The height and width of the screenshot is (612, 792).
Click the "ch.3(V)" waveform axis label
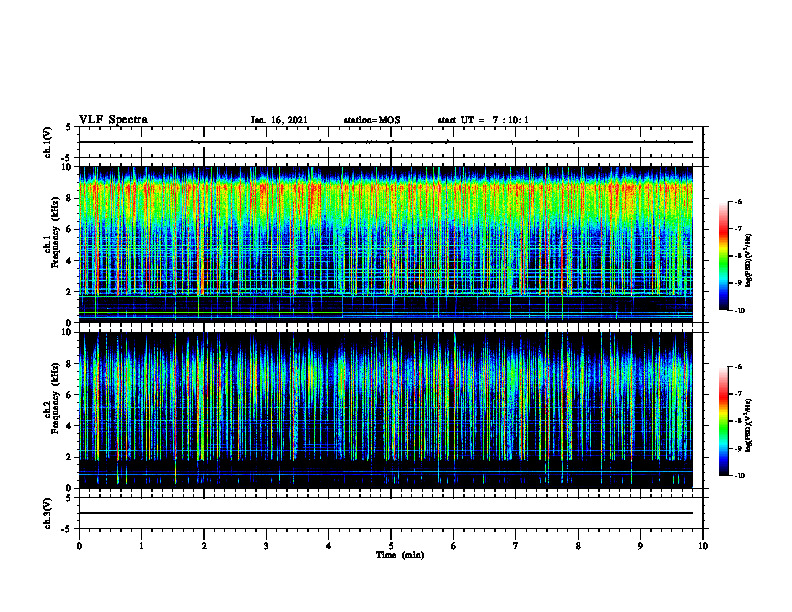point(48,513)
